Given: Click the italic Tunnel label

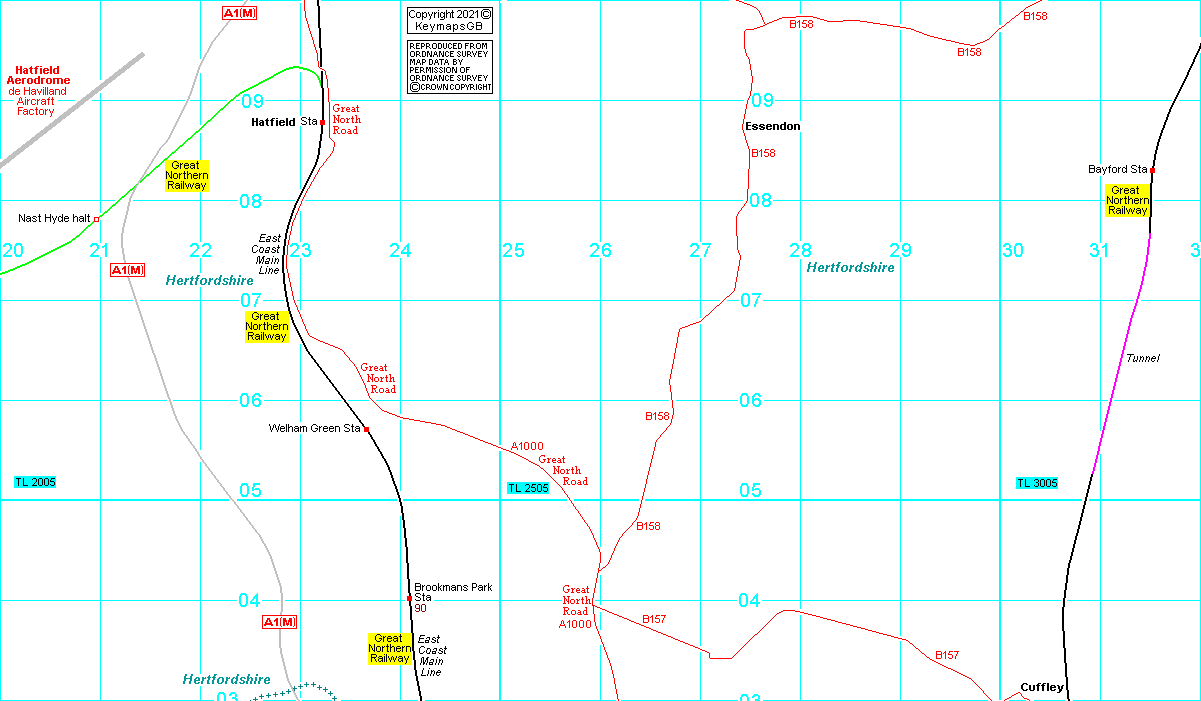Looking at the screenshot, I should pyautogui.click(x=1142, y=358).
